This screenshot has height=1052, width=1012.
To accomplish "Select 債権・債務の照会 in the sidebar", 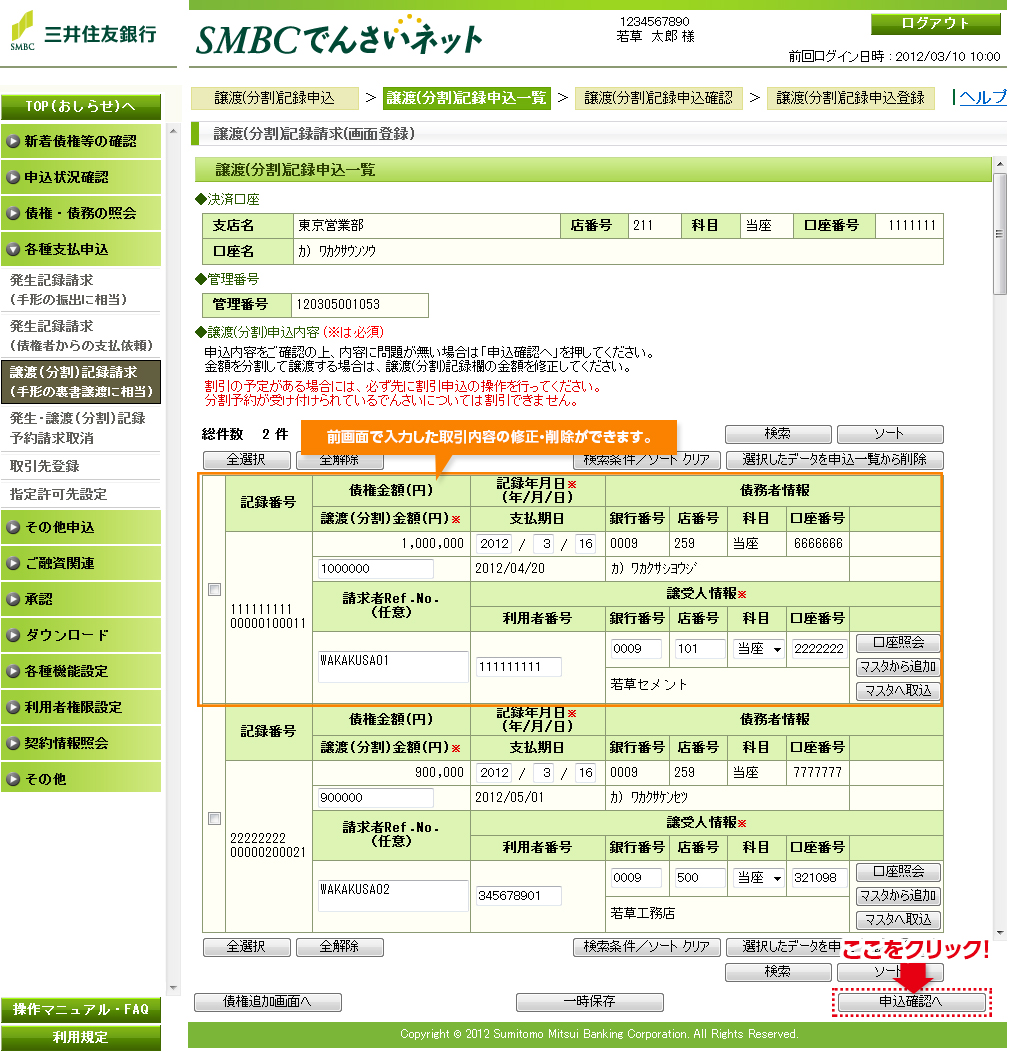I will [81, 213].
